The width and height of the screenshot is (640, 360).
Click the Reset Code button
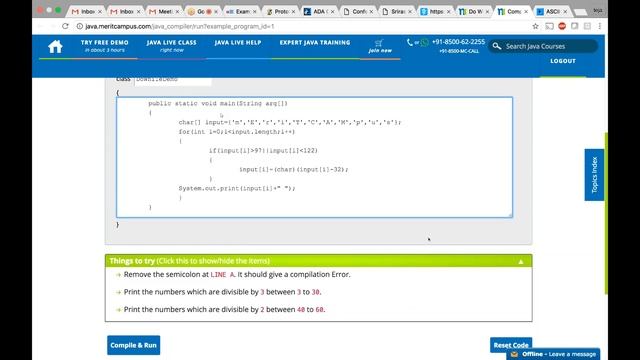pyautogui.click(x=511, y=345)
